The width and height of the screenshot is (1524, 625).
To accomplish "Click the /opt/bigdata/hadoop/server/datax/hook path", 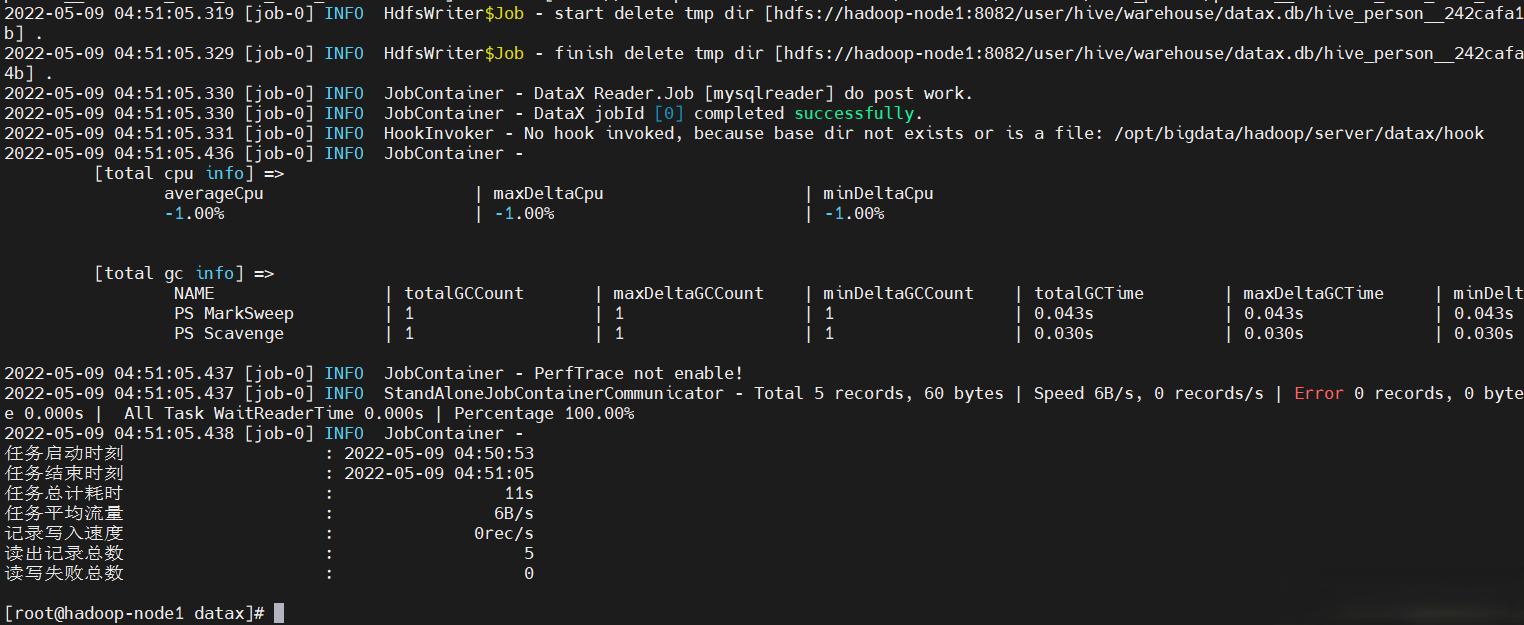I will 1298,133.
